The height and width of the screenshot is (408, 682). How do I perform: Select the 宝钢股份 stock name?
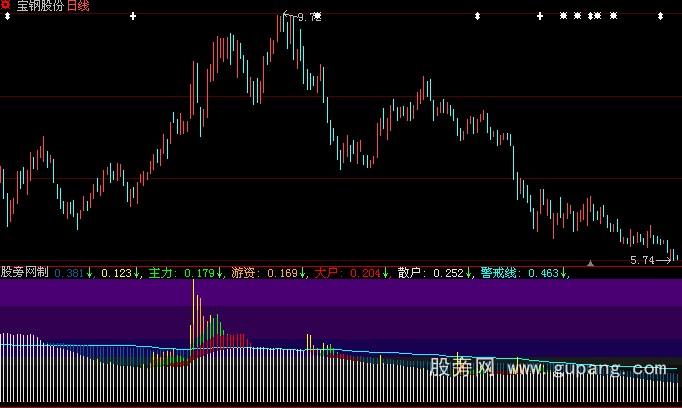(x=39, y=6)
